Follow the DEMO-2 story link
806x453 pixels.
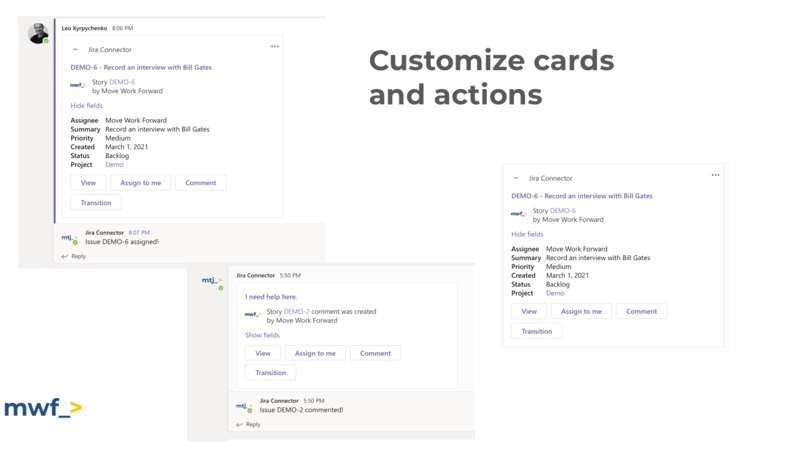tap(297, 311)
